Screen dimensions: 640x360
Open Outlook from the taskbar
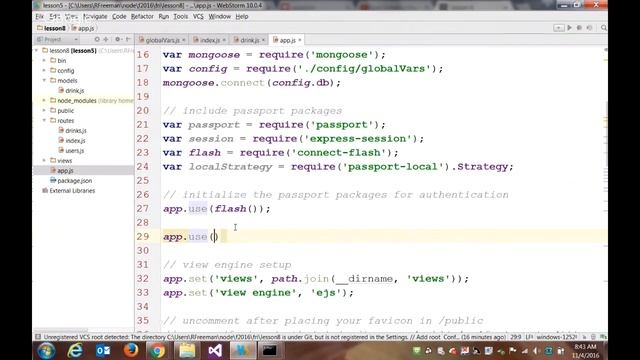(103, 351)
